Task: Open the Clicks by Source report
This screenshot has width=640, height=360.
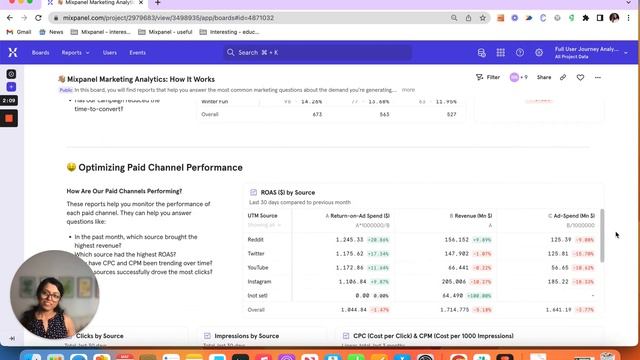Action: tap(99, 336)
